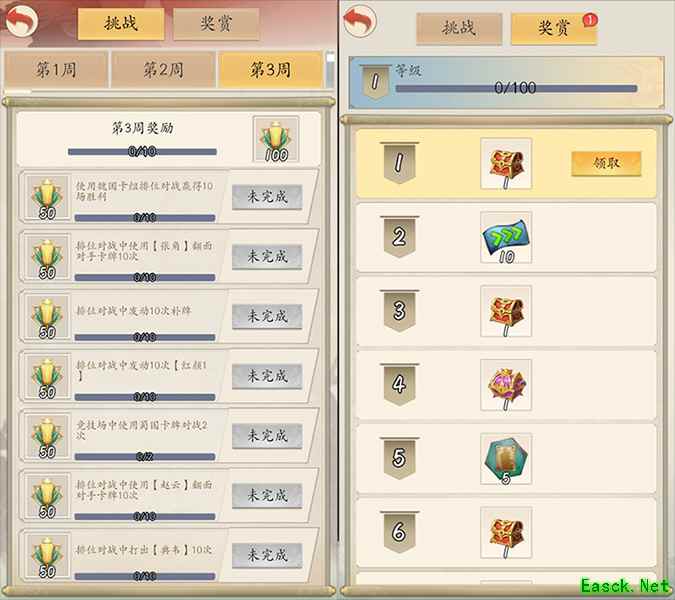Switch to the 第1周 tab
This screenshot has height=600, width=675.
[56, 70]
